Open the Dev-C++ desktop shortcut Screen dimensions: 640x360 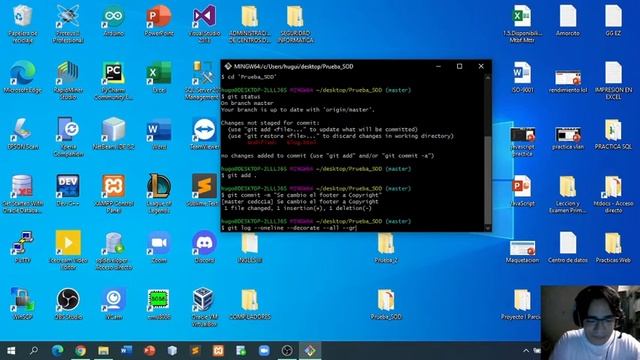click(68, 191)
